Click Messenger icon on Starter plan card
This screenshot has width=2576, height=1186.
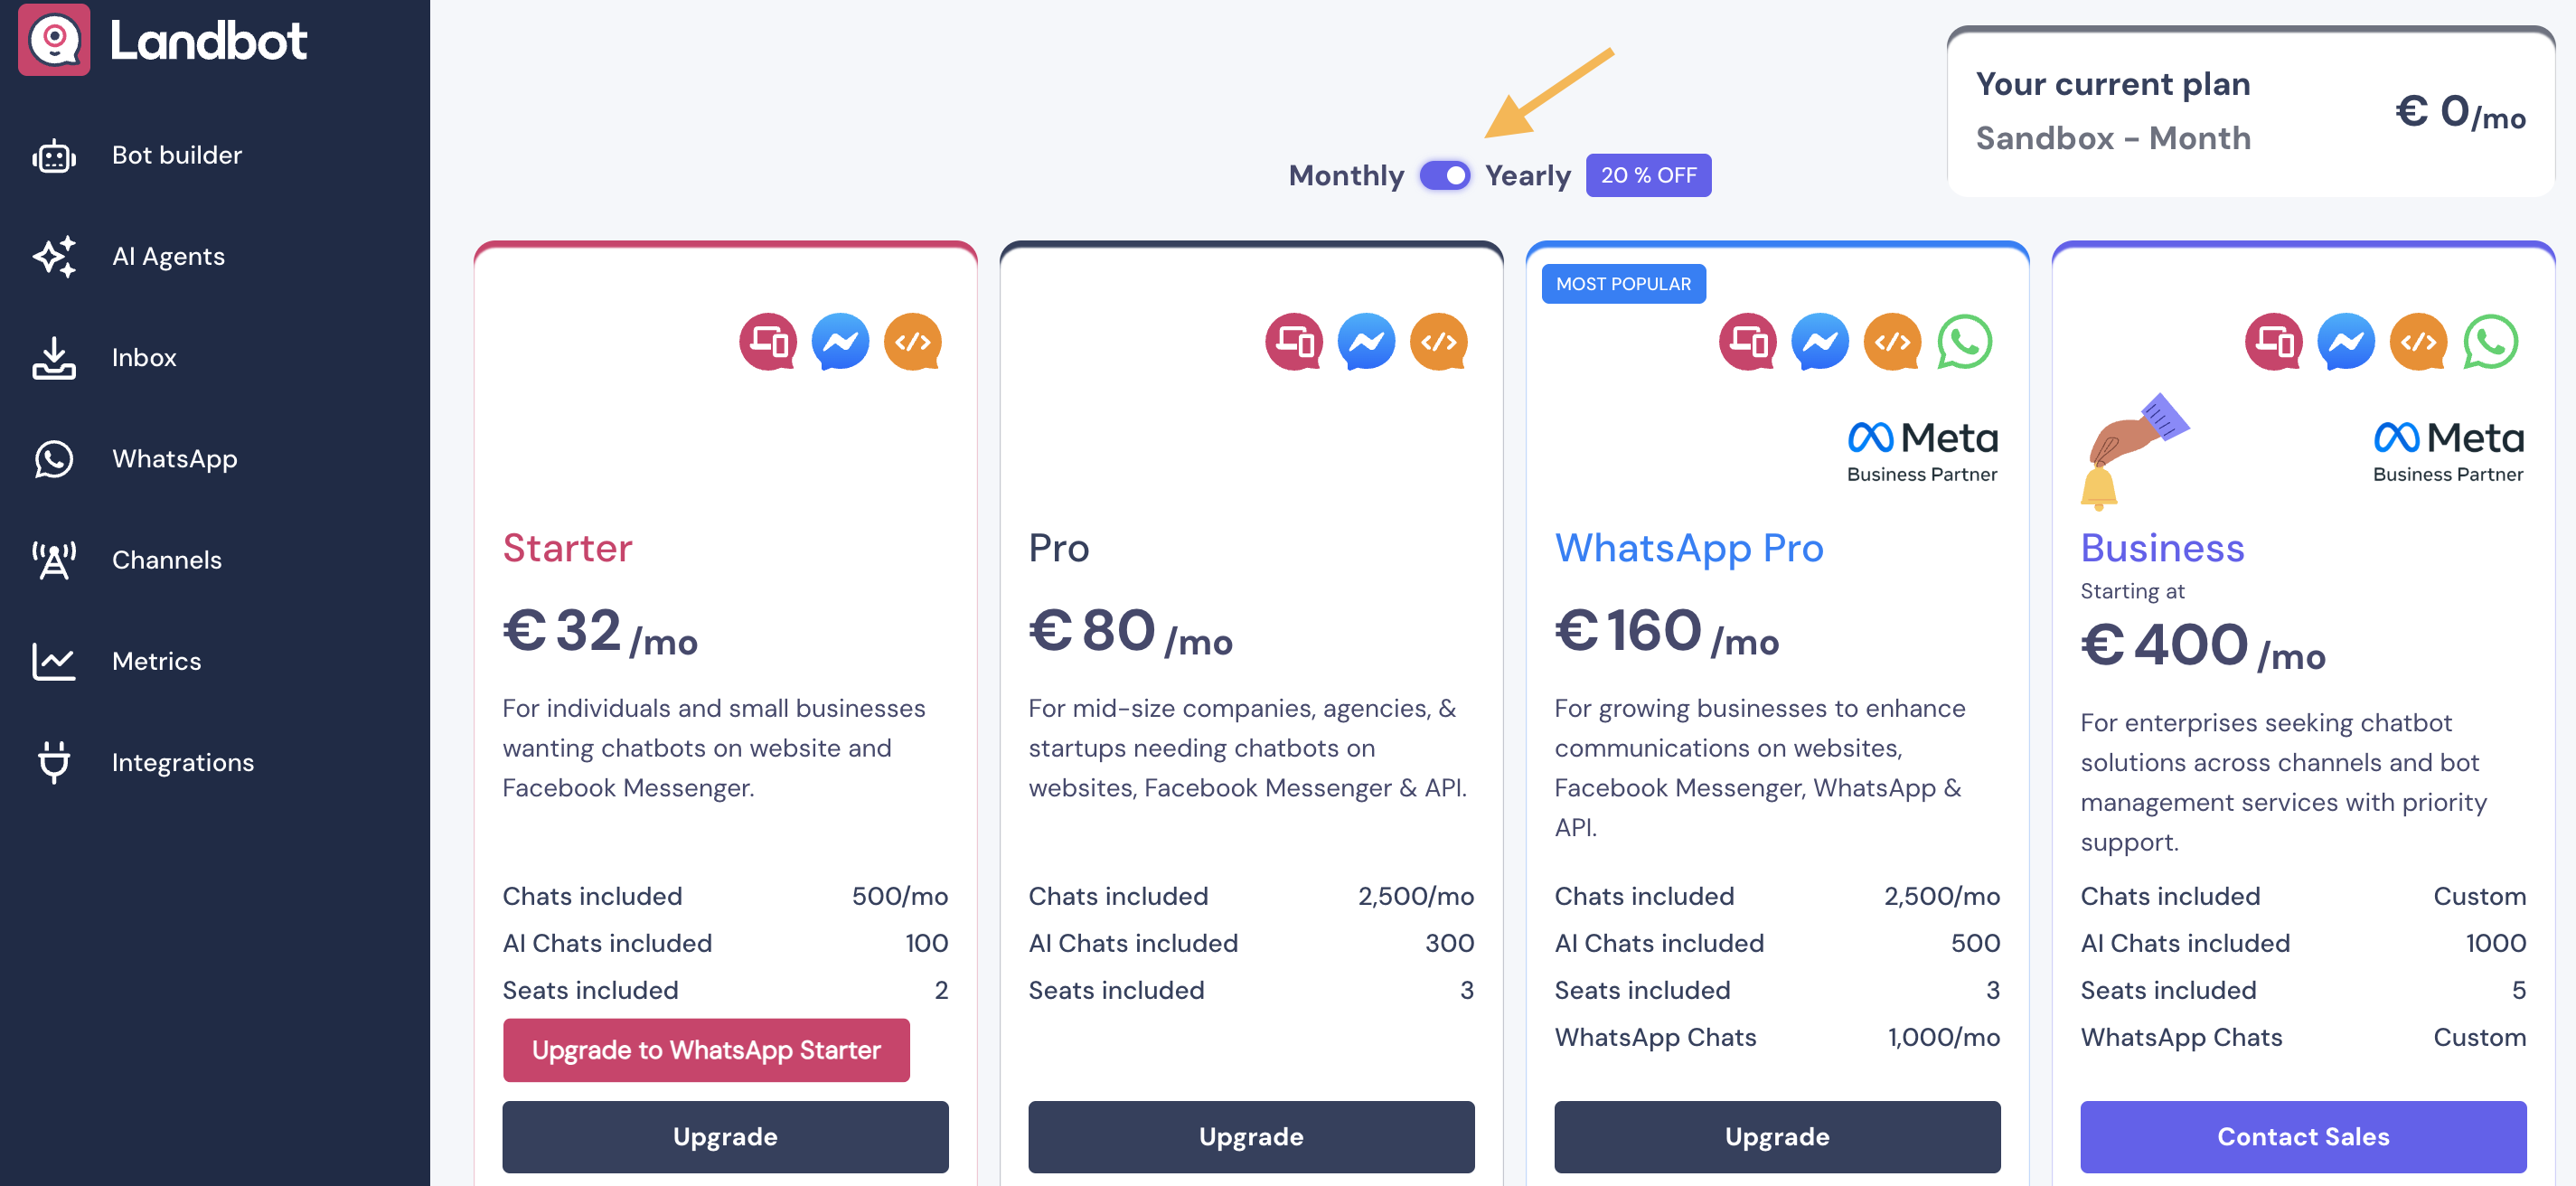(840, 342)
